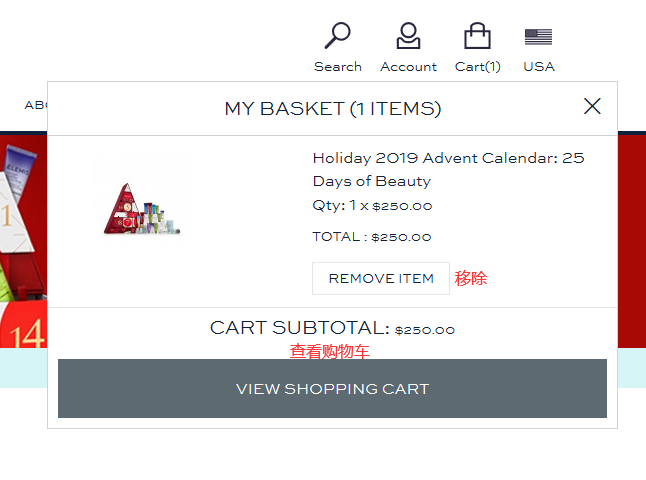The width and height of the screenshot is (646, 480).
Task: Click the "Account" text label
Action: click(x=408, y=67)
